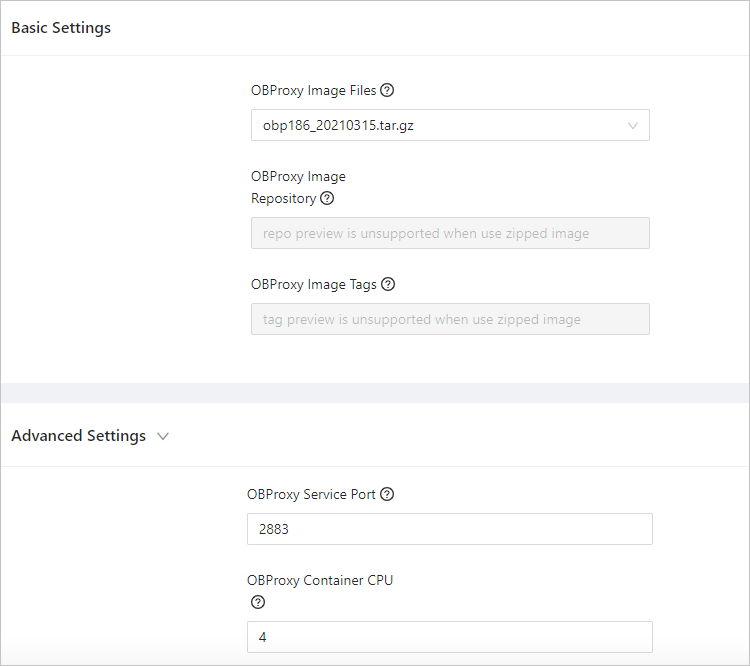Click the disabled repo preview field
The width and height of the screenshot is (750, 666).
point(449,233)
